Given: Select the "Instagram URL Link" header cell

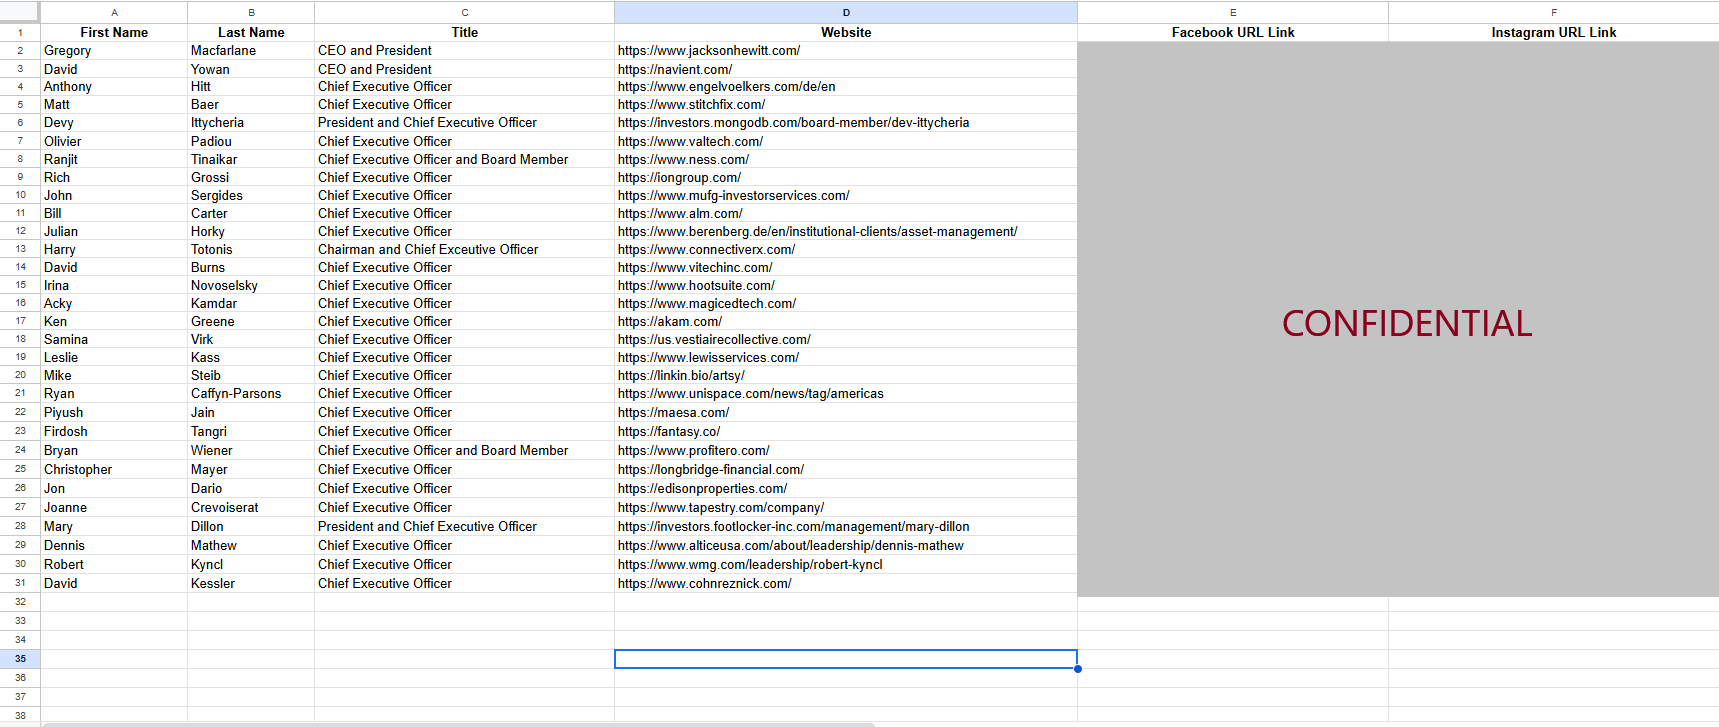Looking at the screenshot, I should click(1554, 32).
